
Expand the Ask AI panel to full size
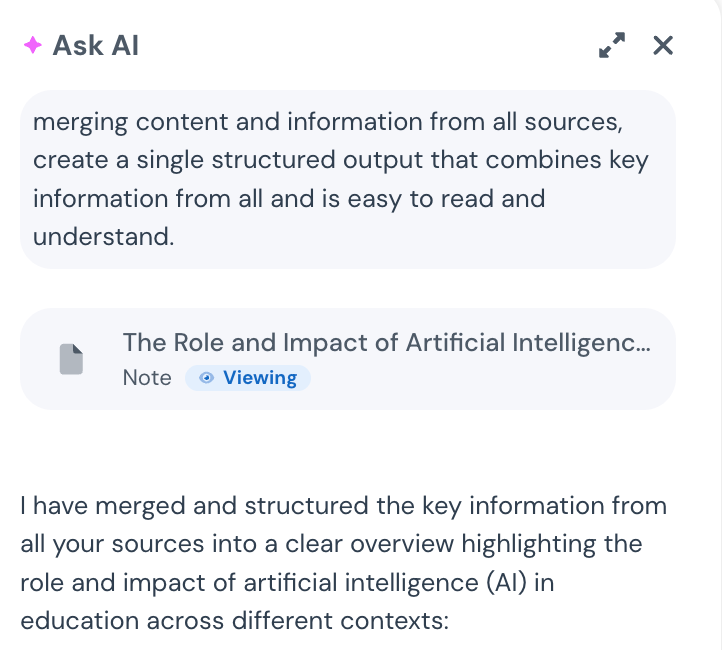pos(611,45)
